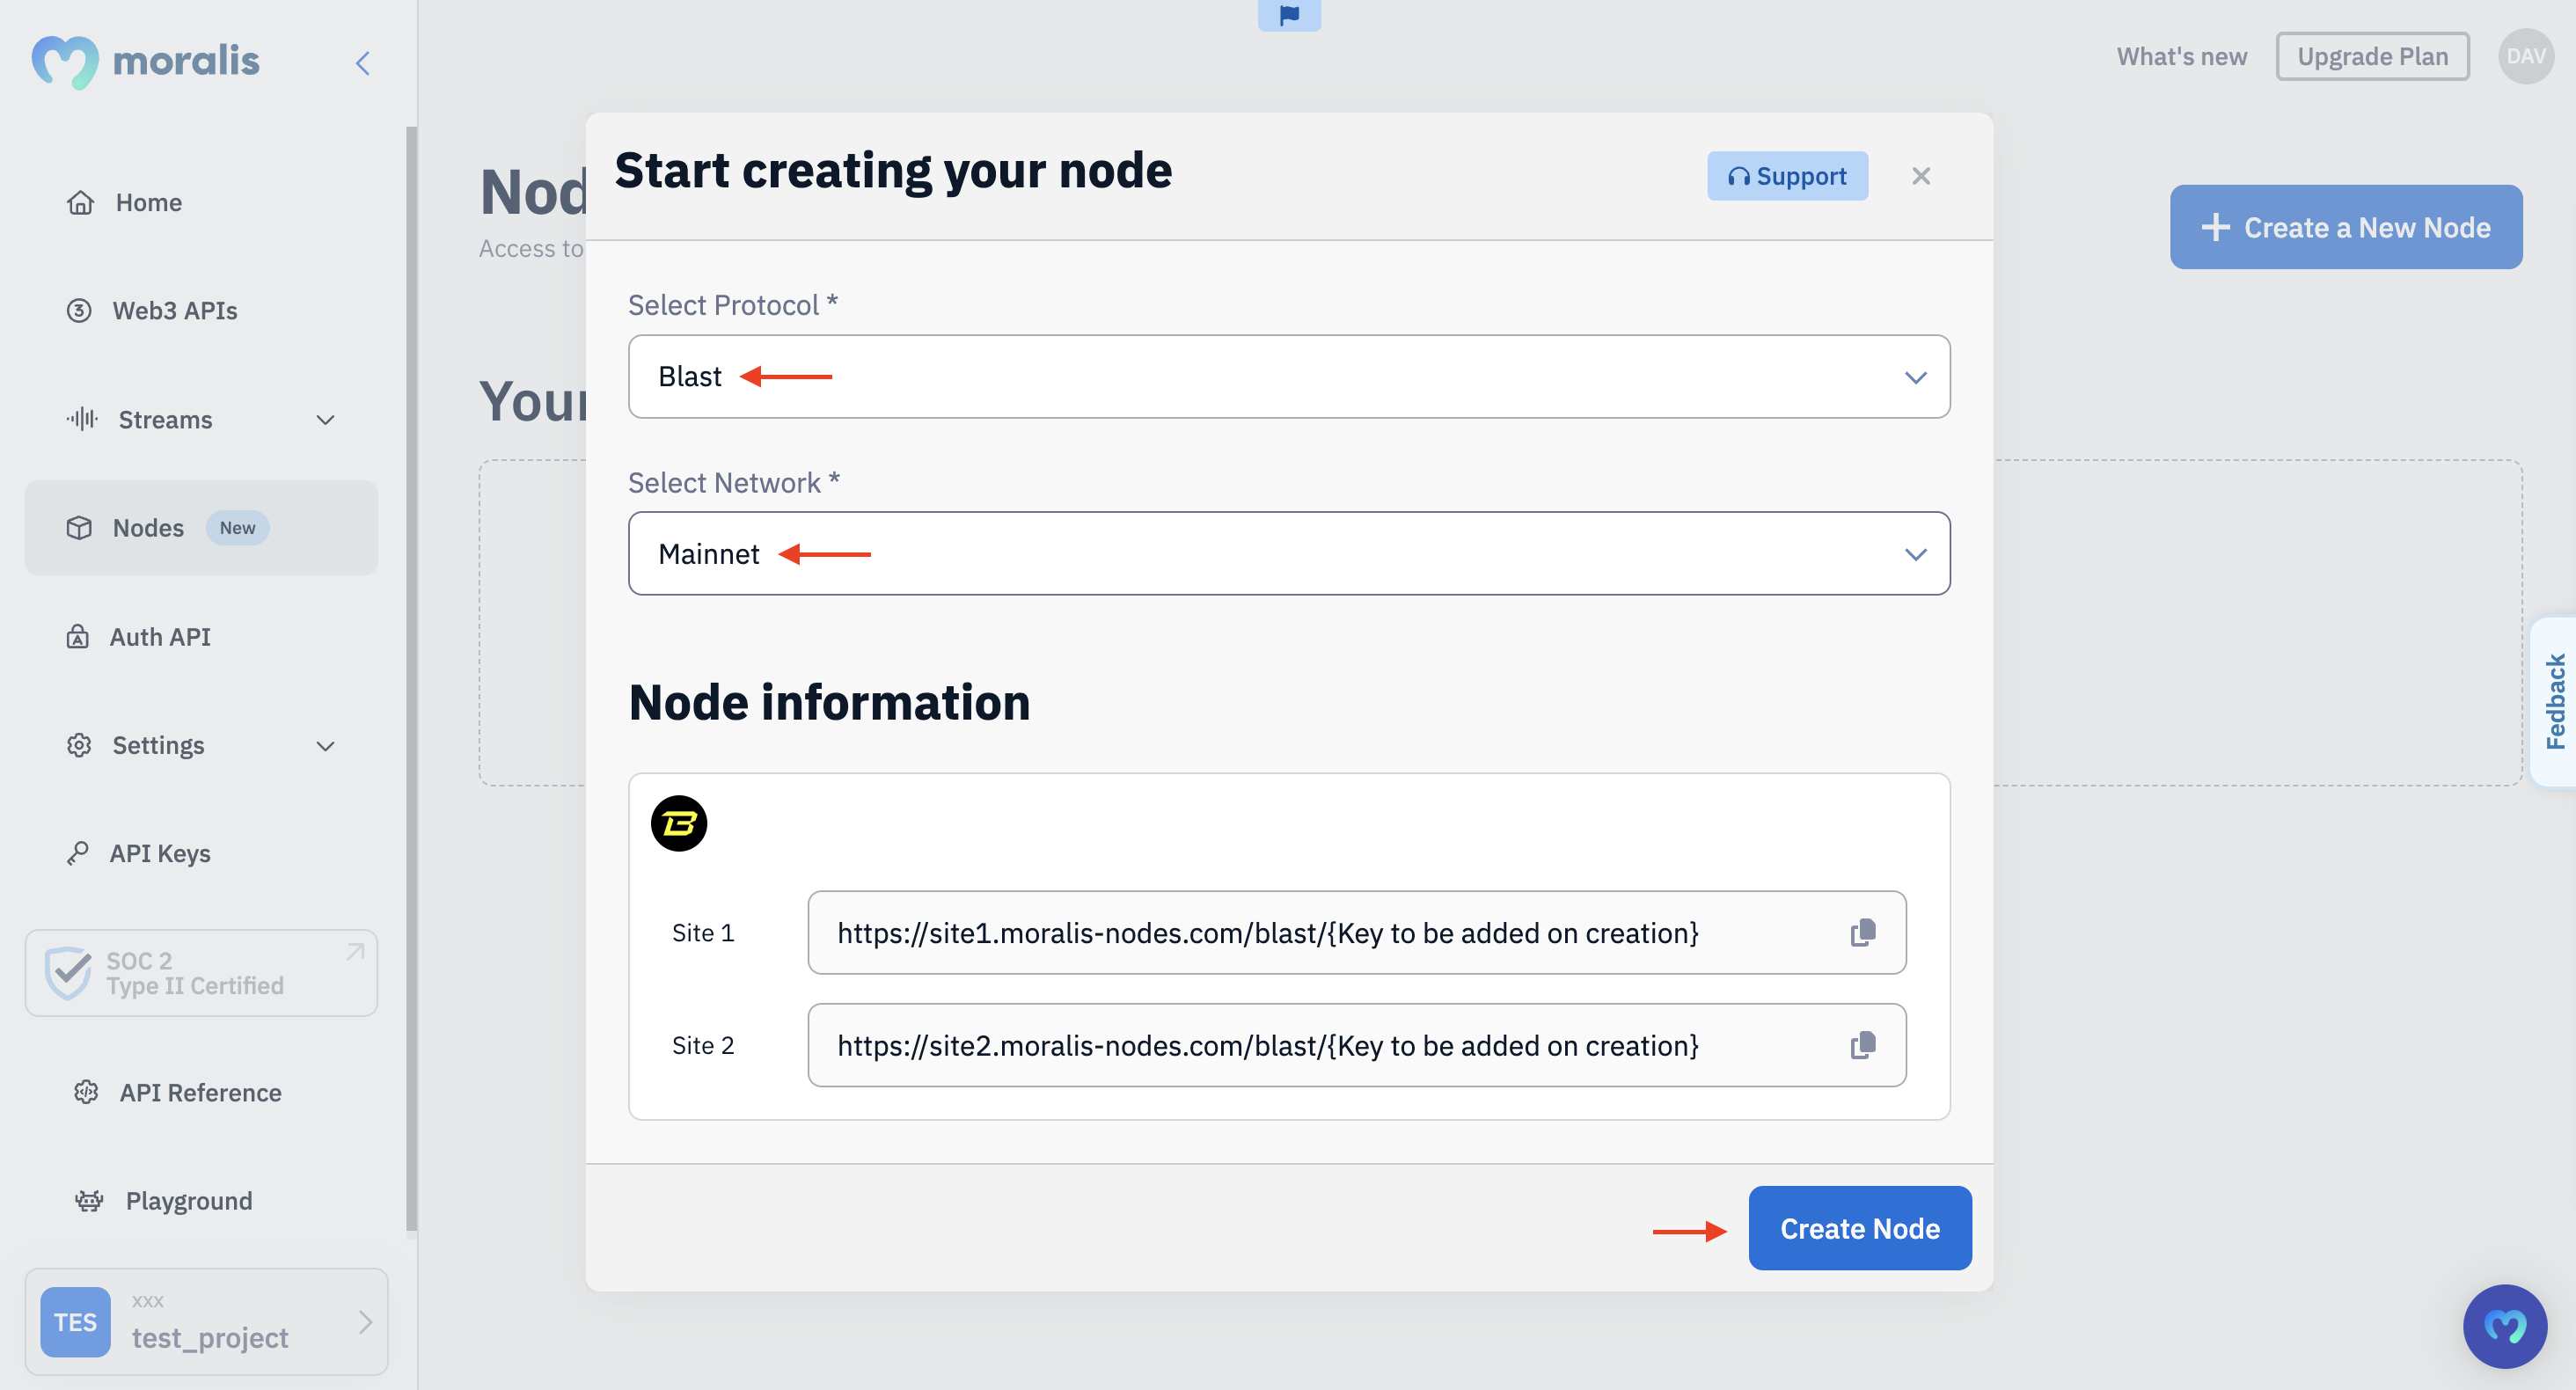The height and width of the screenshot is (1390, 2576).
Task: Click the Blast protocol icon in node info
Action: pos(679,822)
